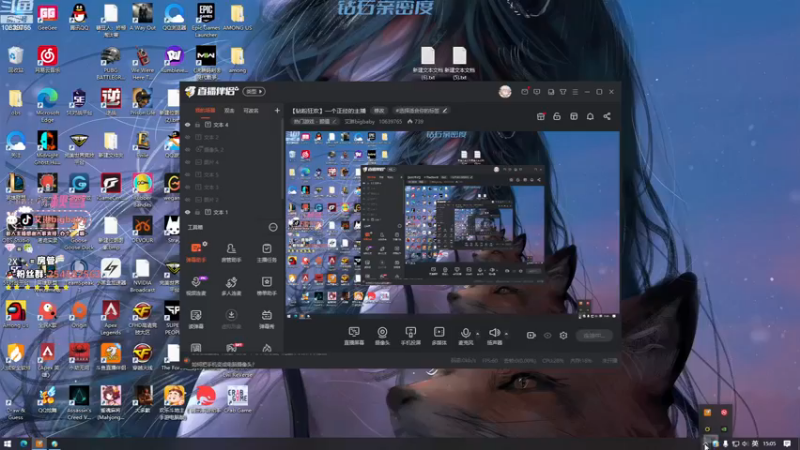Open the mode switch pill beside the logo
Screen dimensions: 800x450
(x=254, y=92)
